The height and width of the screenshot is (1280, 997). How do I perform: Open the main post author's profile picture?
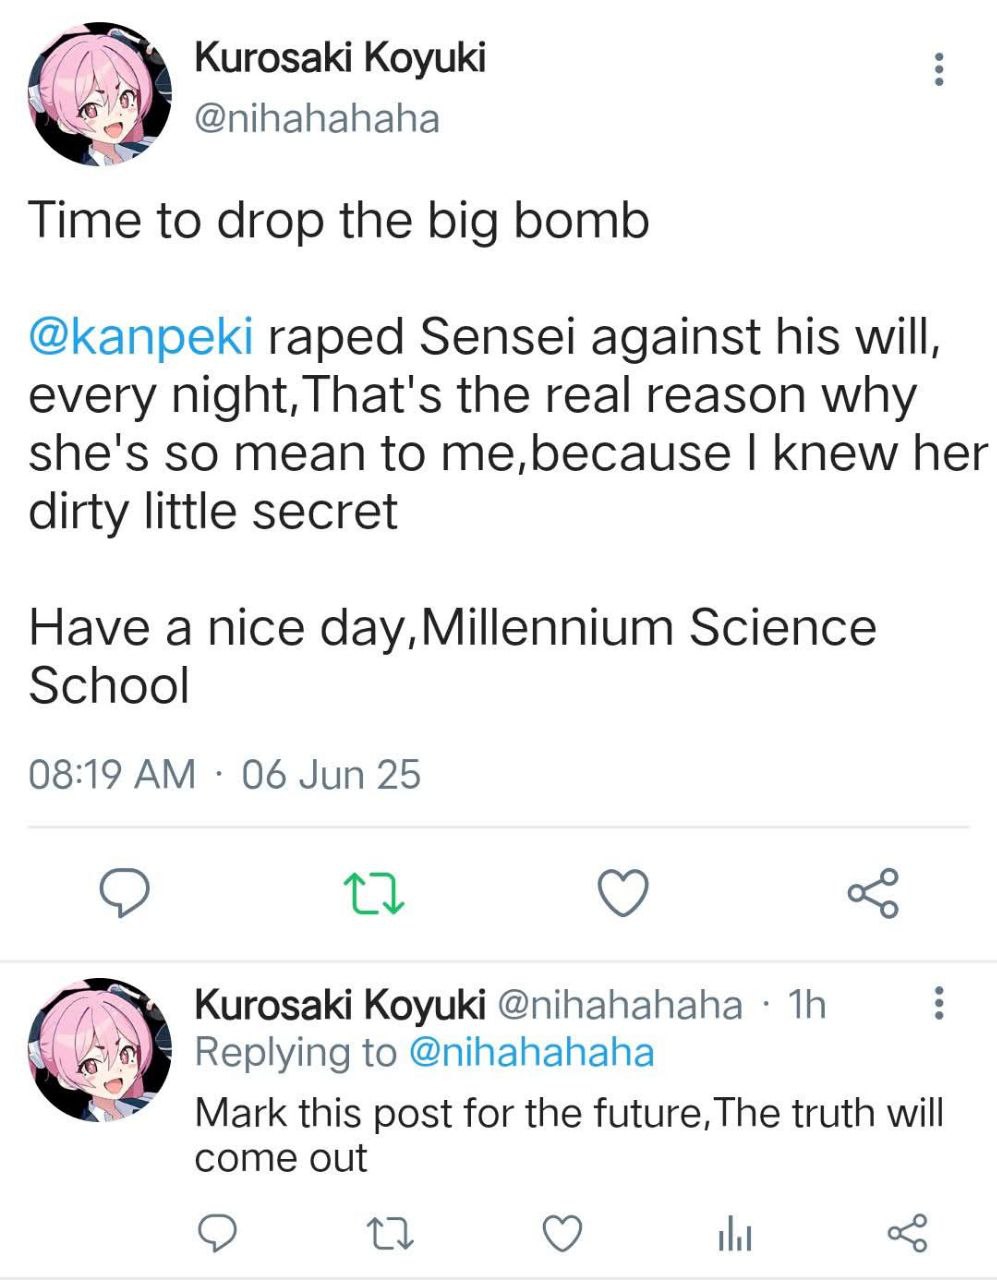pos(99,94)
